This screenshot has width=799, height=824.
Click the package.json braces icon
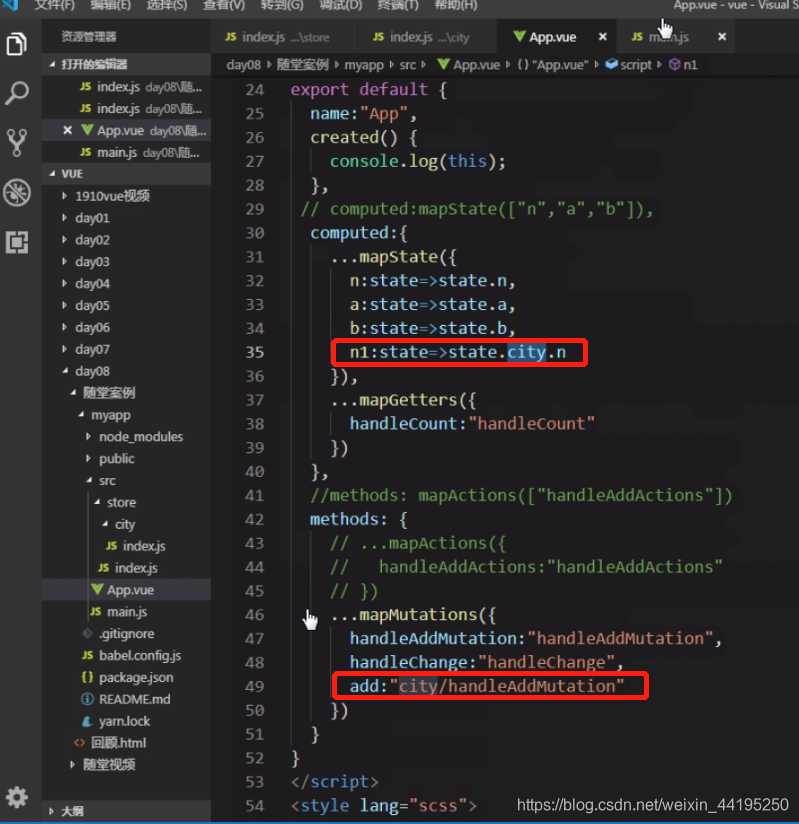[88, 677]
